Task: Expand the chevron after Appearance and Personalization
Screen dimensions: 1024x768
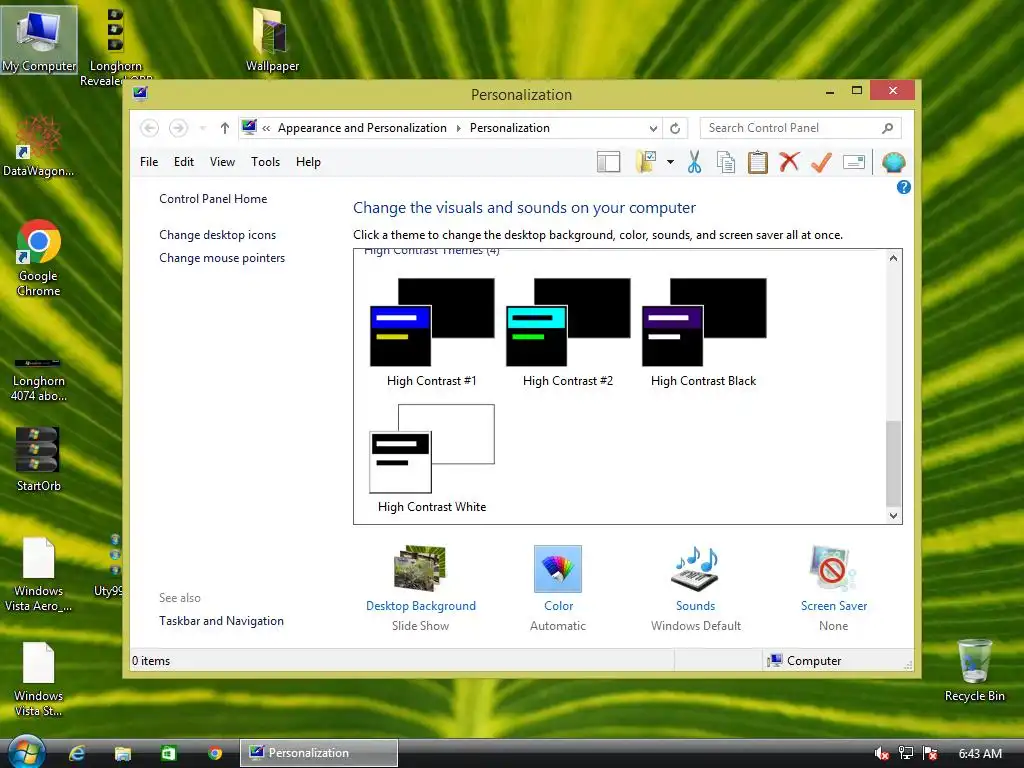Action: tap(458, 128)
